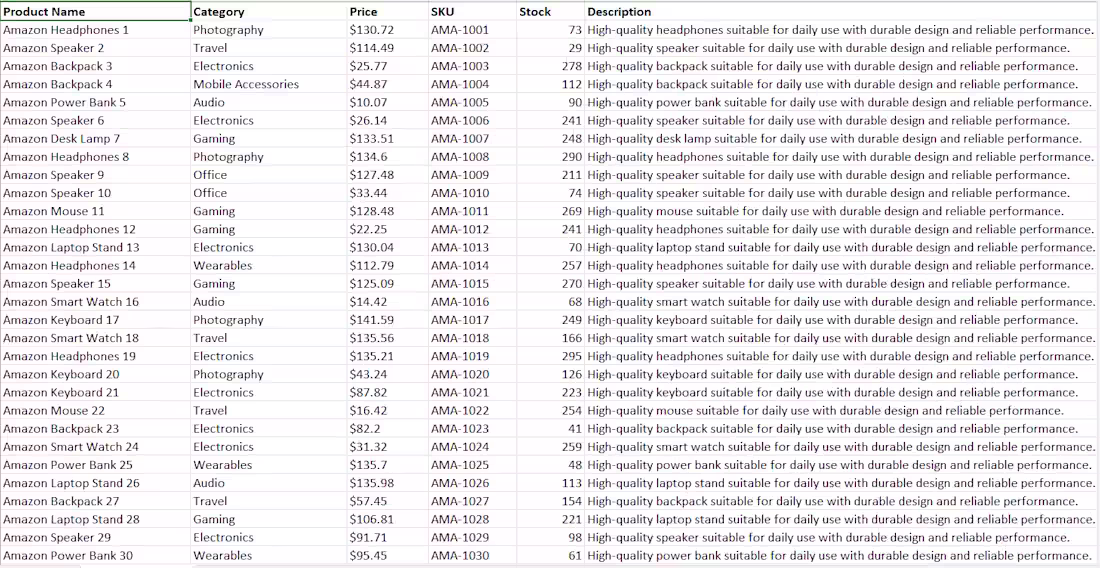Click the price cell $133.51
The image size is (1100, 568).
[387, 139]
